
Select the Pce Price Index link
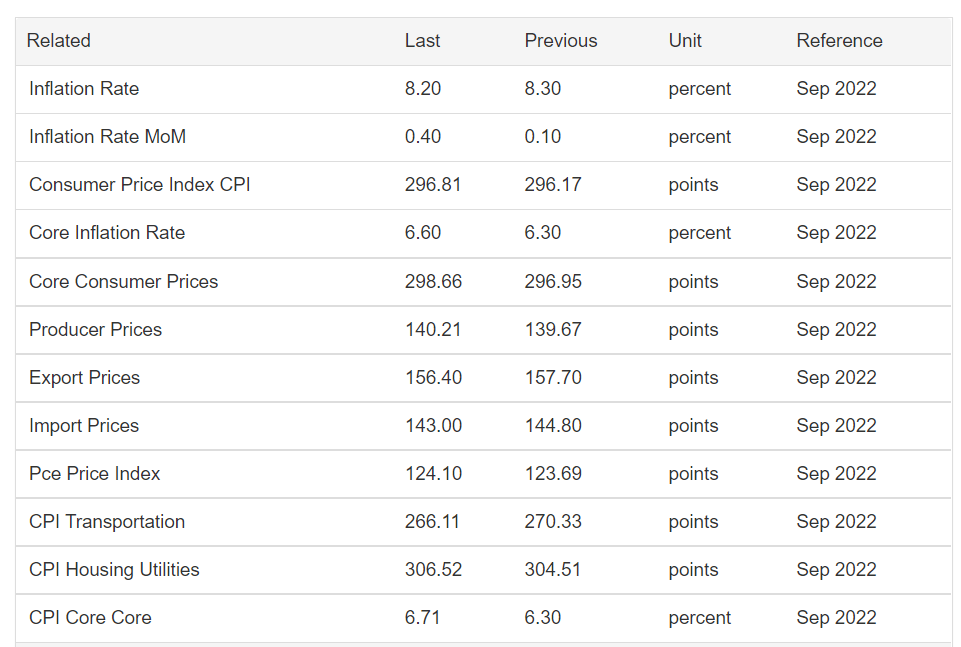pyautogui.click(x=94, y=474)
